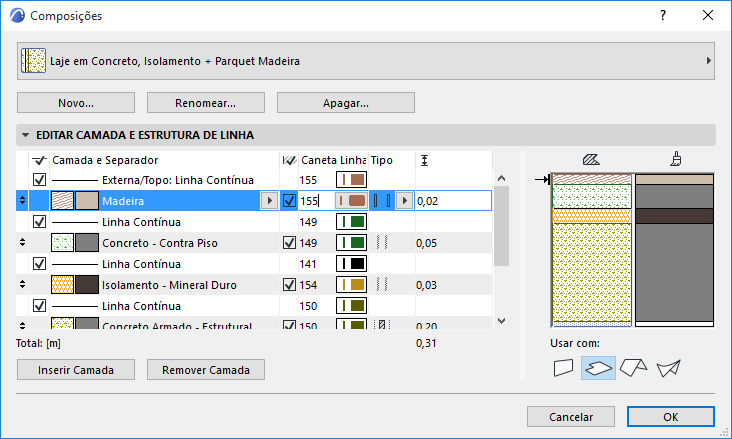Click the Madeira layer in cut preview

pos(592,179)
